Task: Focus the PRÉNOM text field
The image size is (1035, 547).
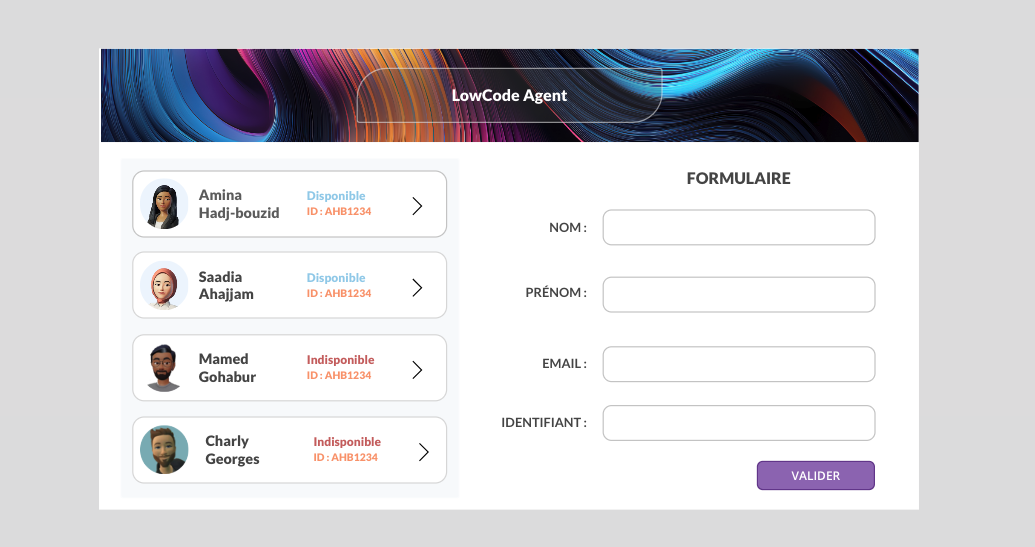Action: point(738,294)
